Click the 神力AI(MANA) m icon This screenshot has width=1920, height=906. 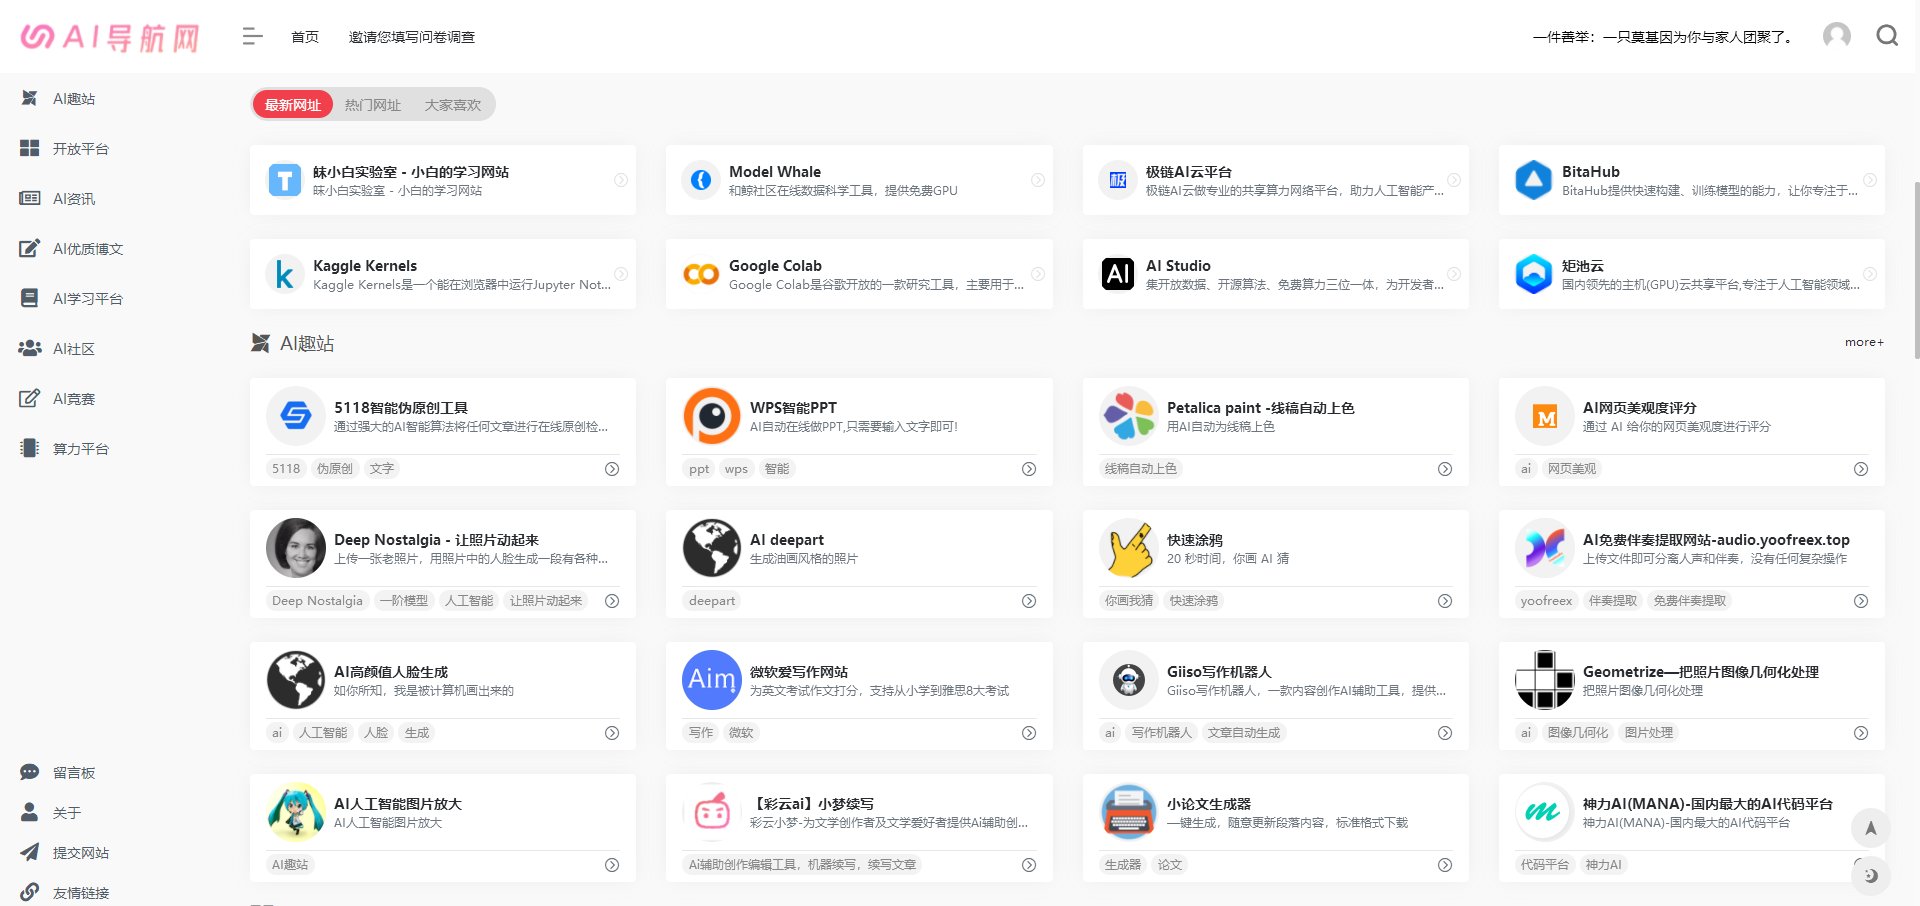point(1545,812)
